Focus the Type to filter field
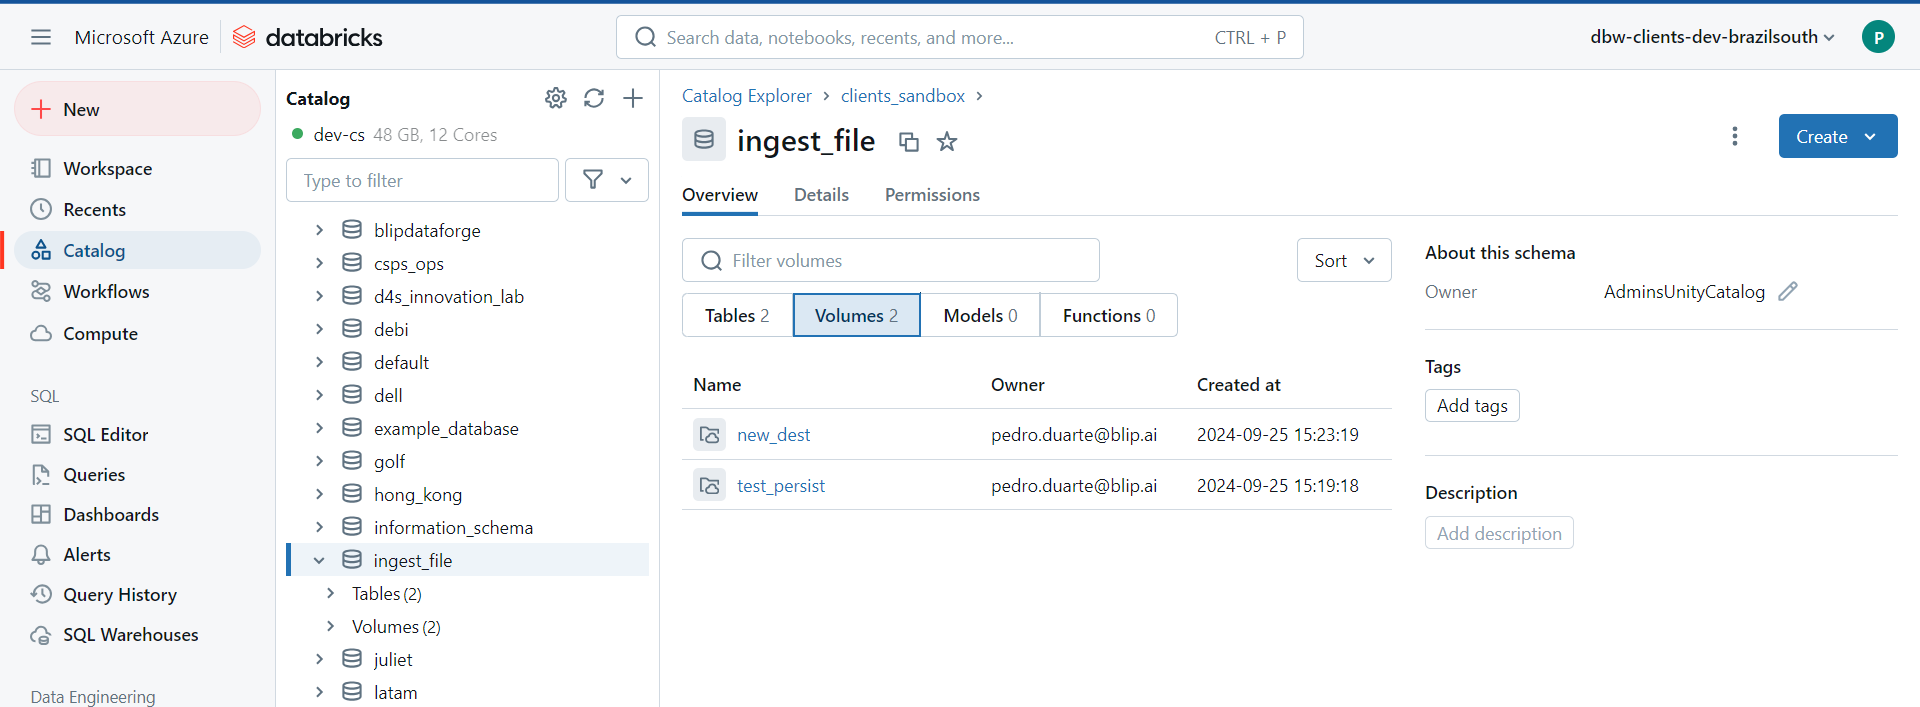1920x707 pixels. click(422, 180)
